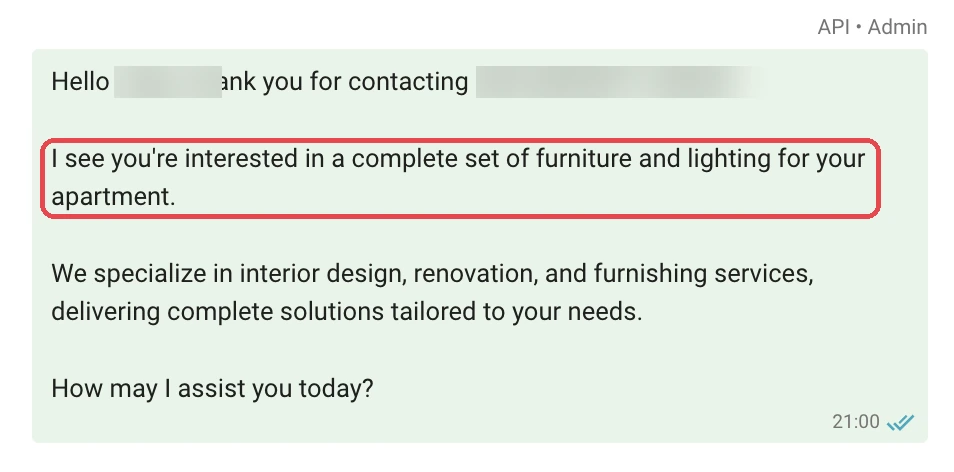Click the blurred recipient name after Hello
This screenshot has width=954, height=472.
[x=168, y=82]
